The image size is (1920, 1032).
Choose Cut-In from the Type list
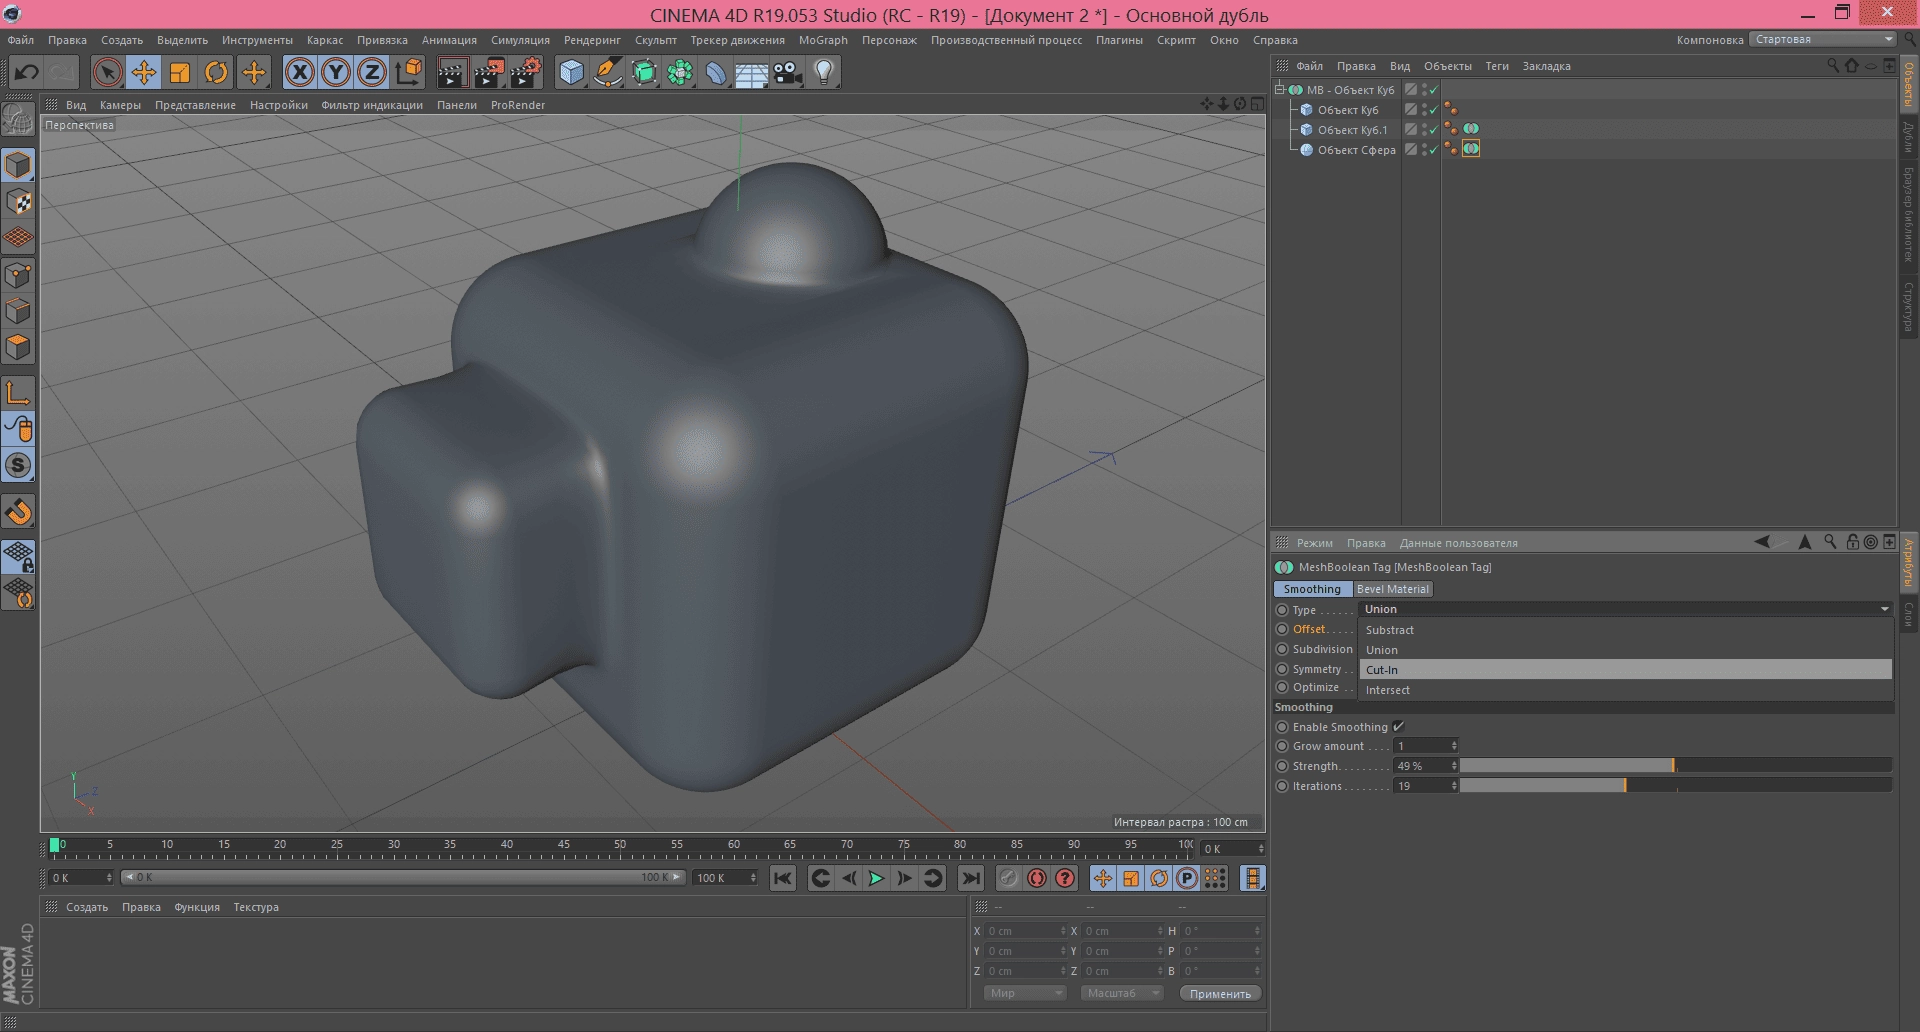pyautogui.click(x=1625, y=670)
